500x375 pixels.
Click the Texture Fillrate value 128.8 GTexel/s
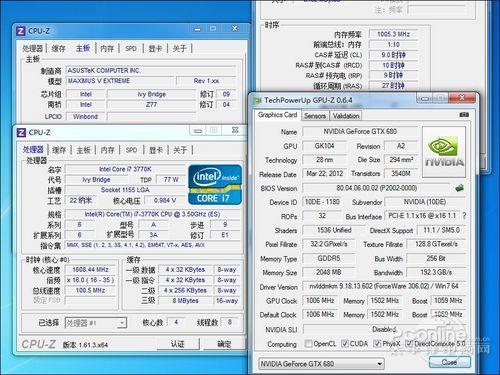[436, 244]
